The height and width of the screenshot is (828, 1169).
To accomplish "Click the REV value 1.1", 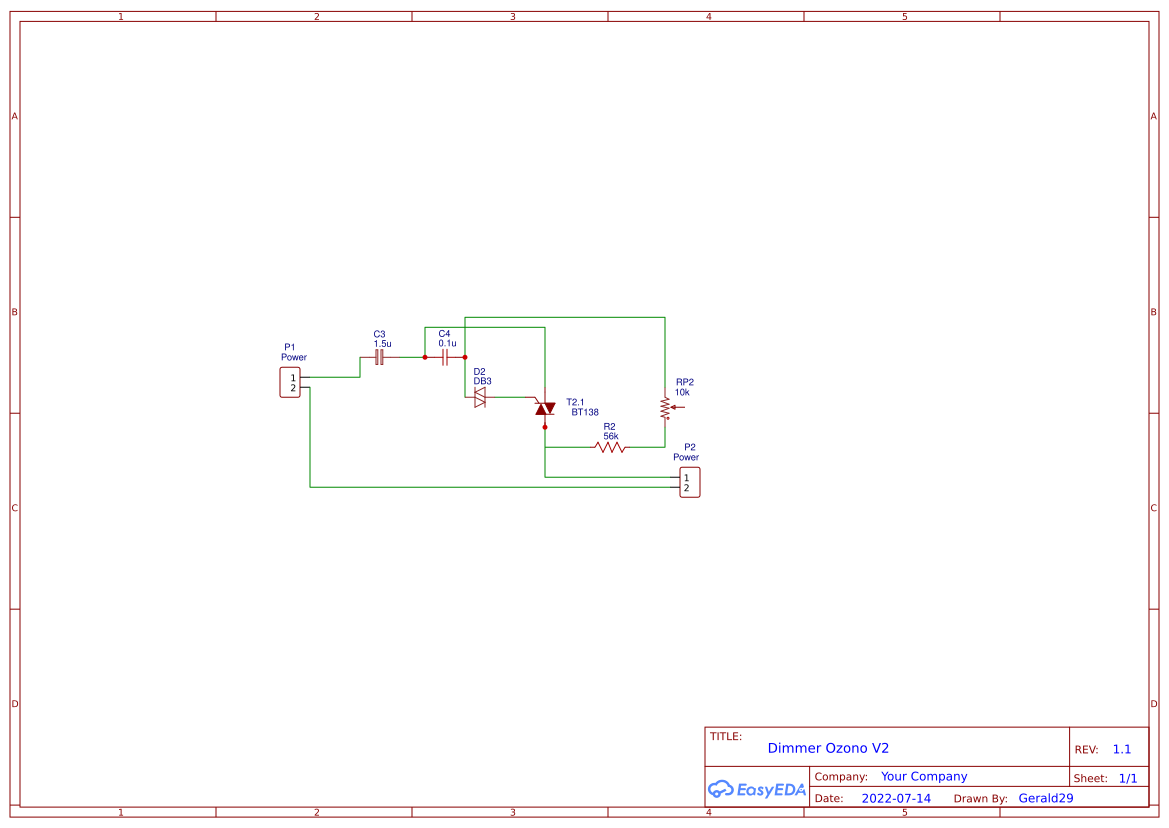I will click(x=1121, y=749).
